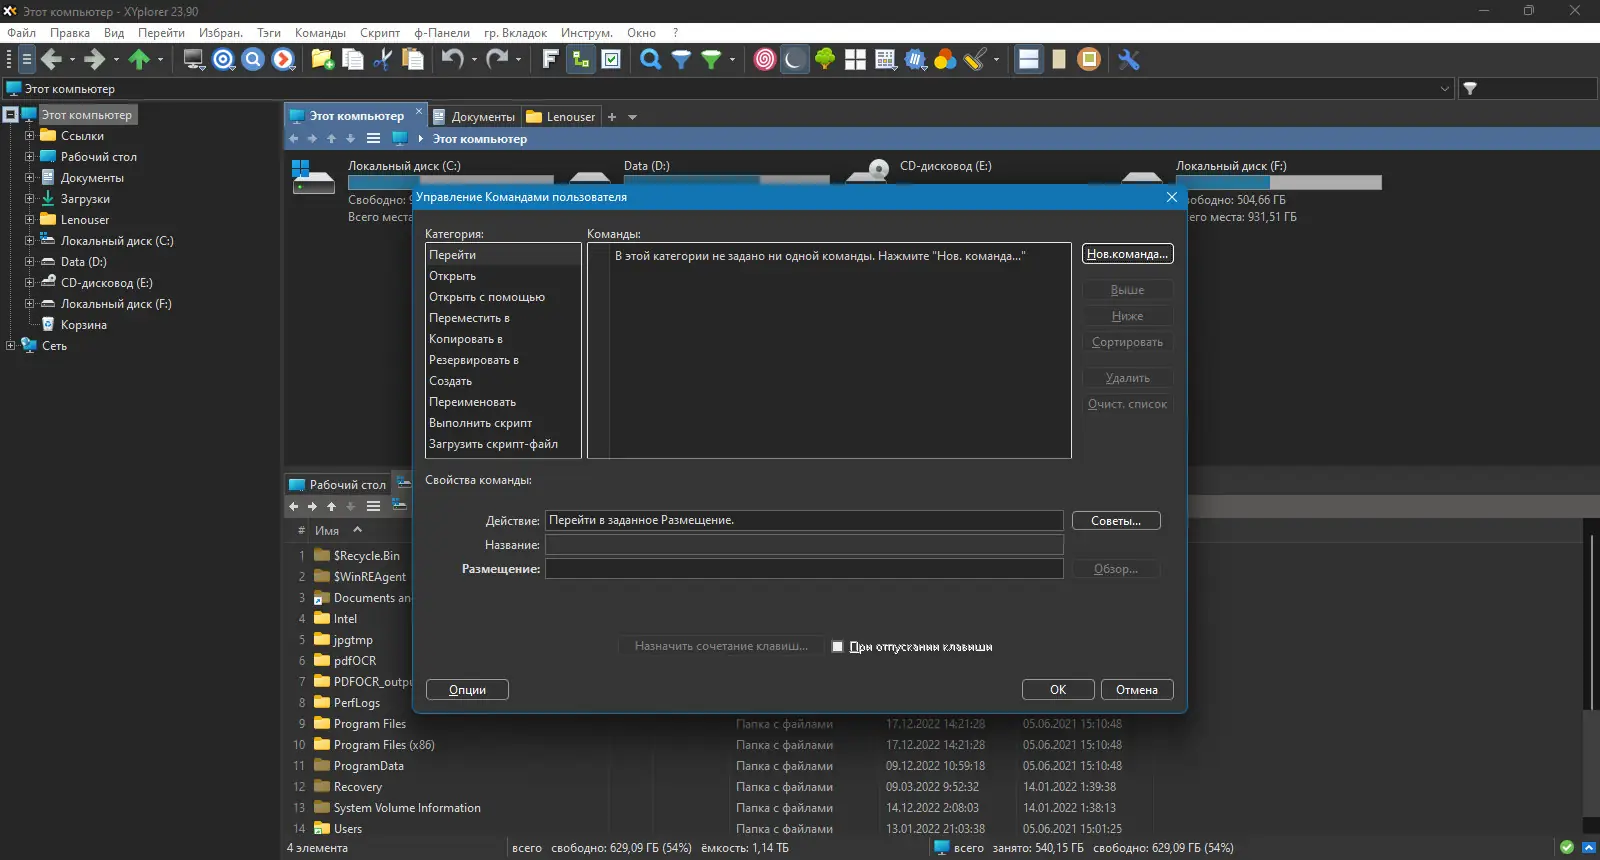Select category Копировать в
This screenshot has height=860, width=1600.
click(x=503, y=339)
